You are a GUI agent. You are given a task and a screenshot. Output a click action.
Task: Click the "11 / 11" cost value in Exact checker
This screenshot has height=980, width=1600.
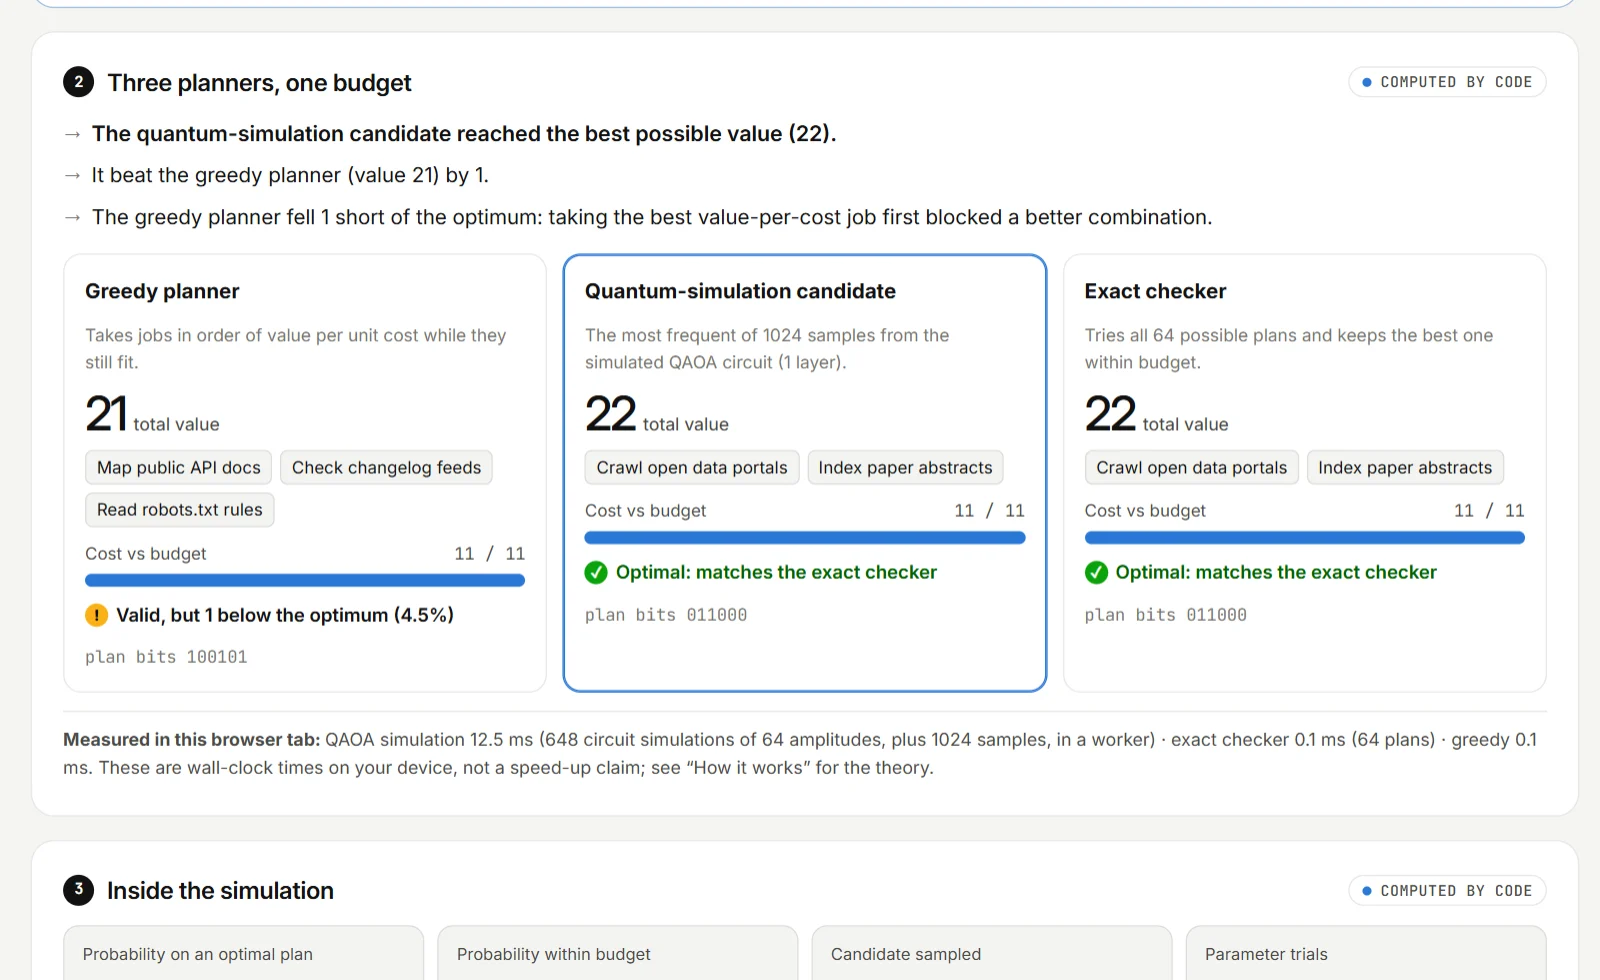[x=1489, y=511]
